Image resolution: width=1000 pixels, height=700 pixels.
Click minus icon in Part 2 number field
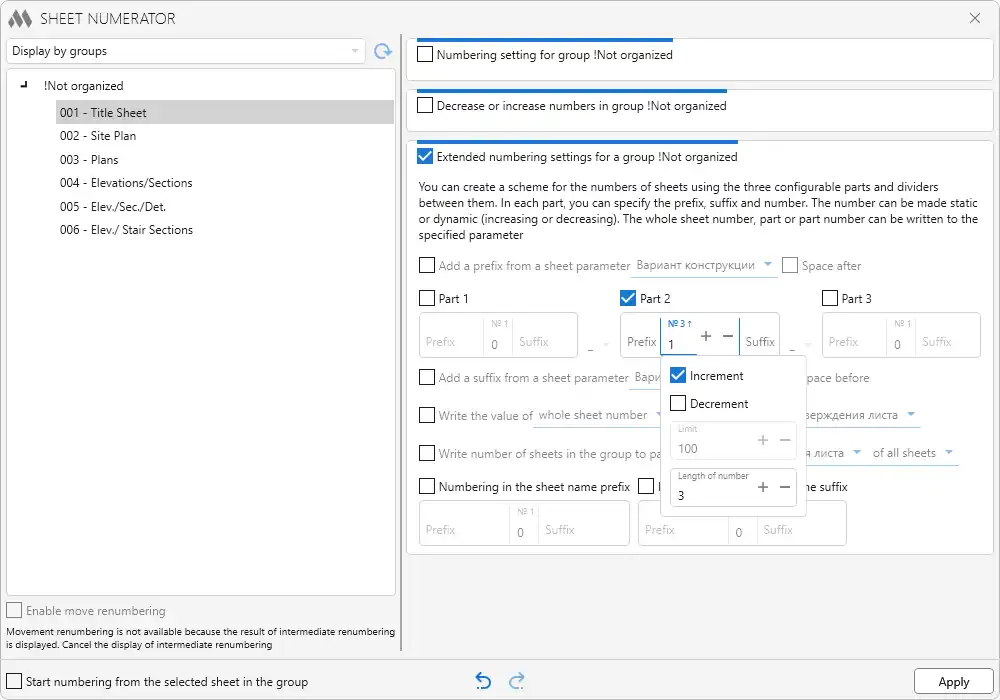pyautogui.click(x=728, y=337)
